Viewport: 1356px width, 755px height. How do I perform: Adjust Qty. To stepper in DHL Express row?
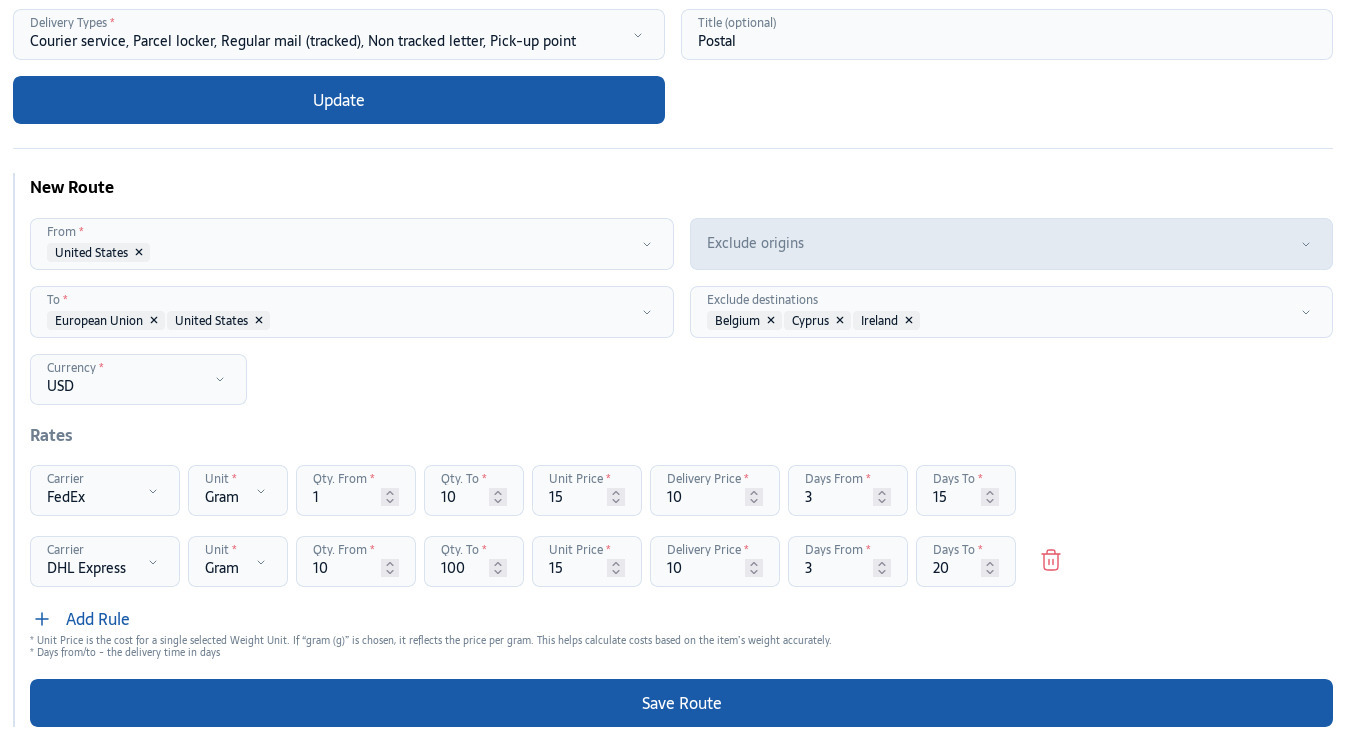pos(498,568)
